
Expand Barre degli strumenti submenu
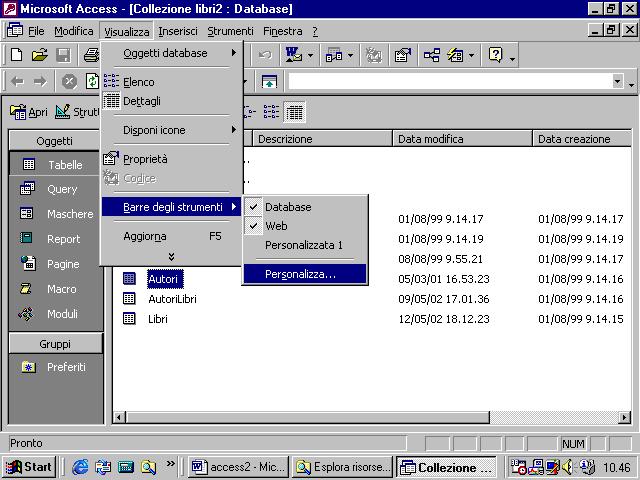point(171,207)
